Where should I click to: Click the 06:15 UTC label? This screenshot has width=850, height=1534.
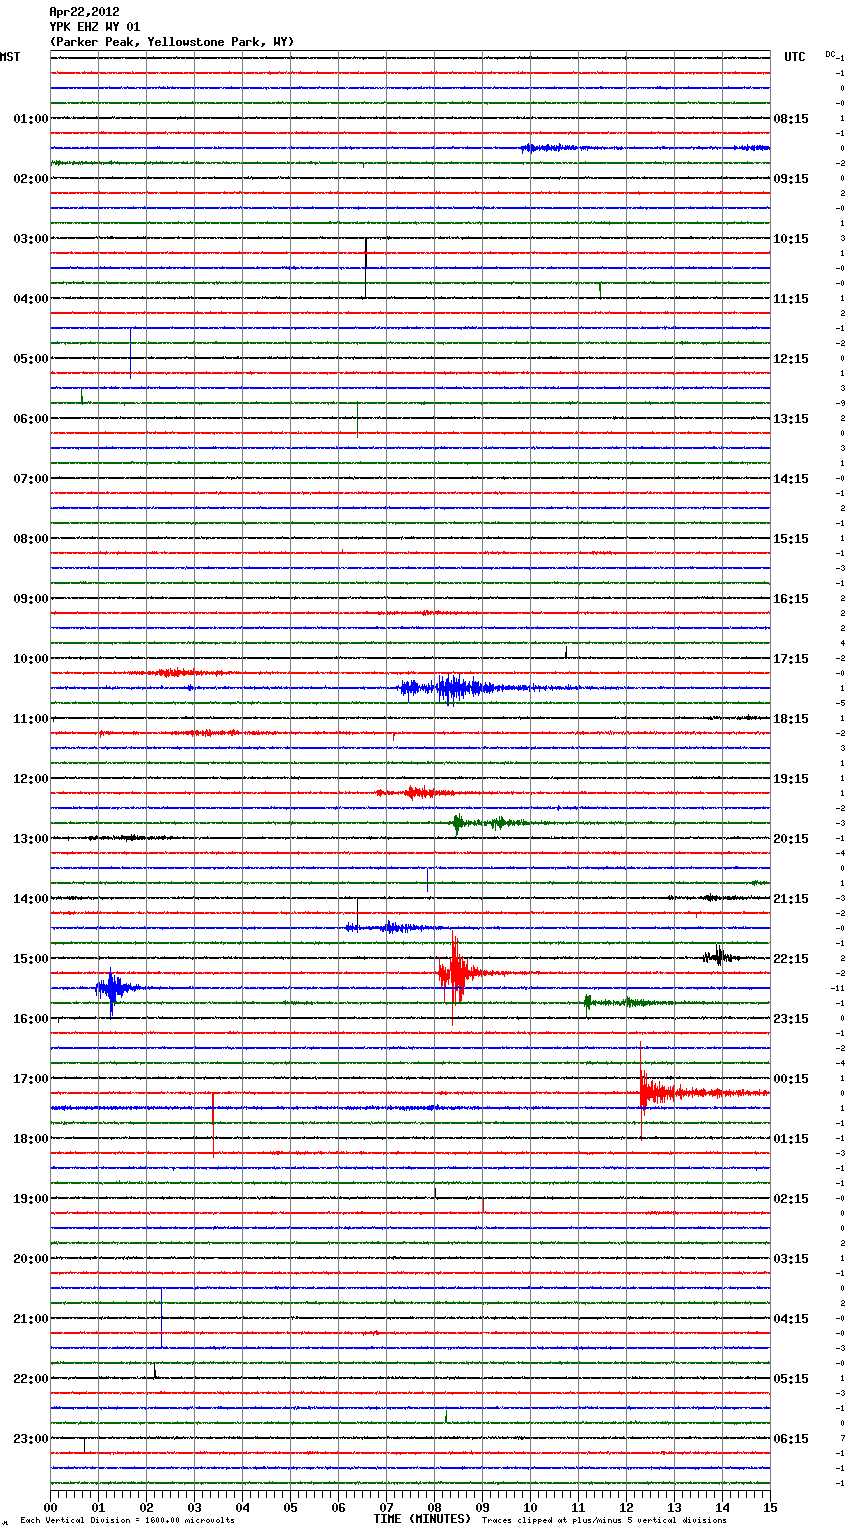791,1439
